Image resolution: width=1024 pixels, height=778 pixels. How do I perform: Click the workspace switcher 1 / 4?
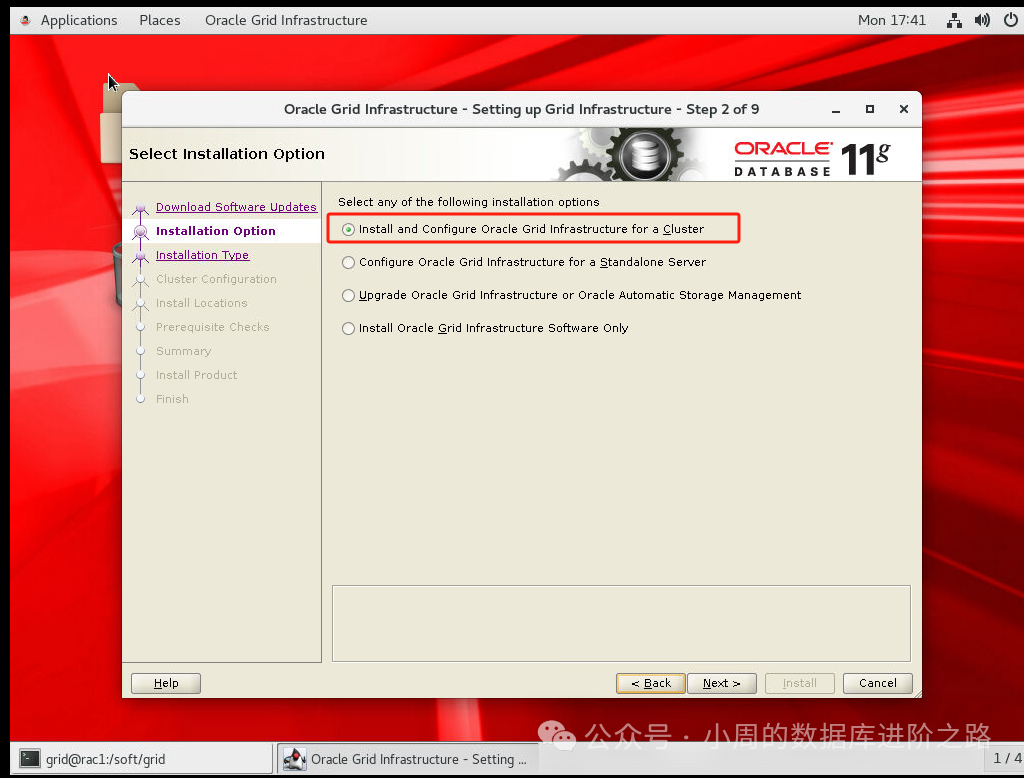[1006, 758]
